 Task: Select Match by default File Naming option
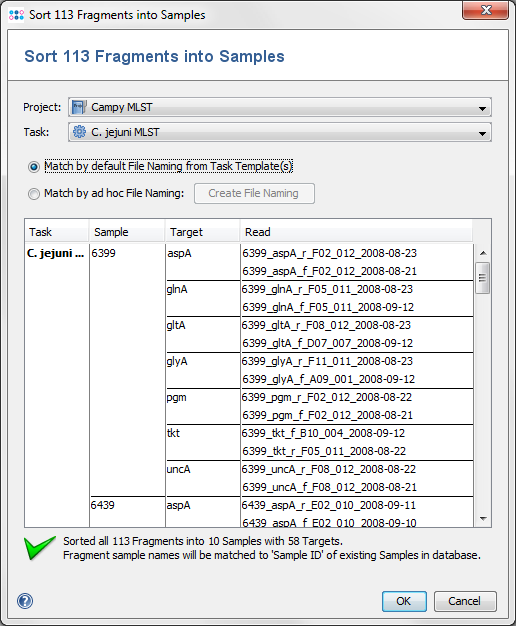34,166
